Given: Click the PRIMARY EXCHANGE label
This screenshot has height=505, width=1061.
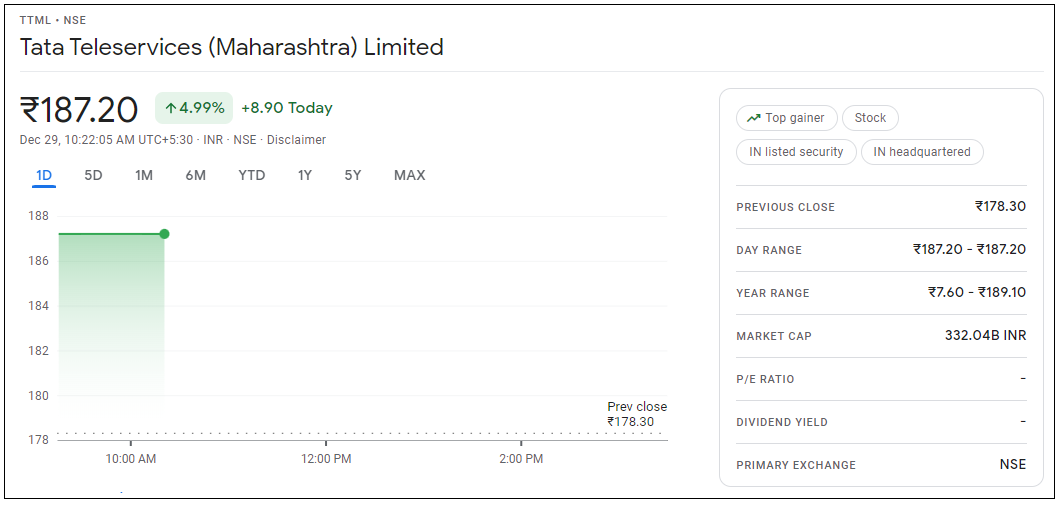Looking at the screenshot, I should (x=796, y=465).
